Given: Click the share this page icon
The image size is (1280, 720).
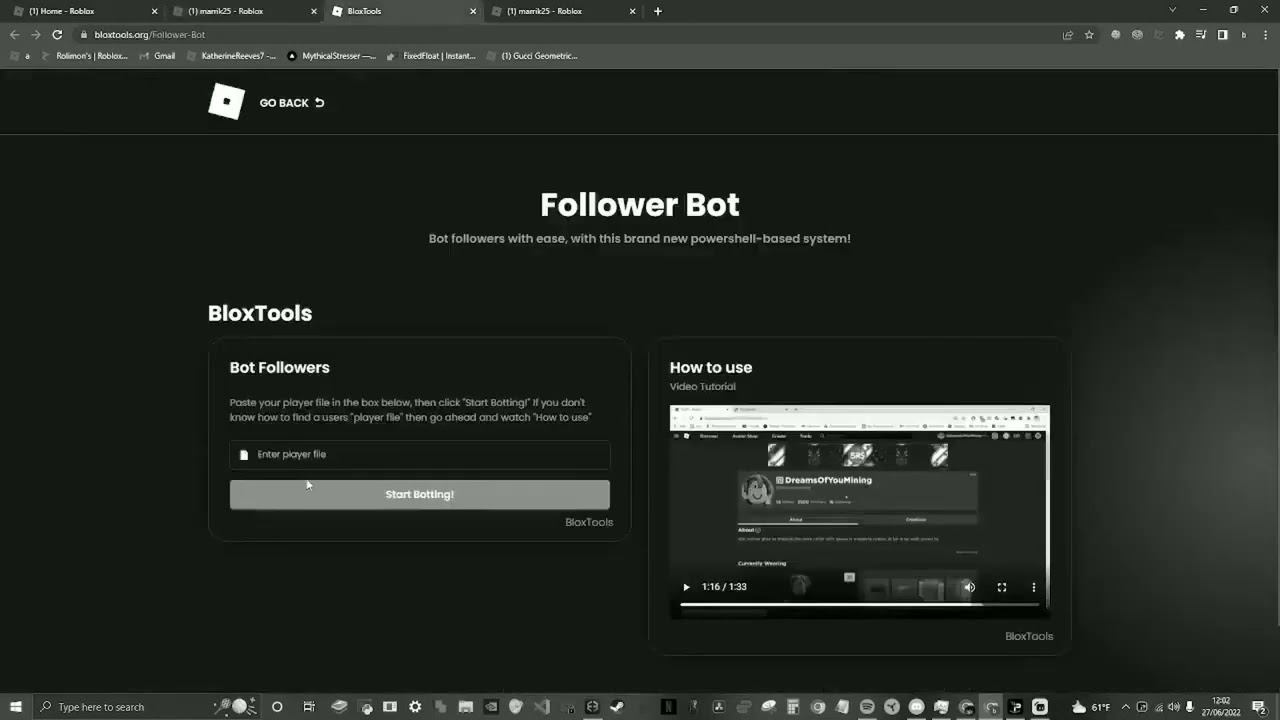Looking at the screenshot, I should pos(1068,34).
